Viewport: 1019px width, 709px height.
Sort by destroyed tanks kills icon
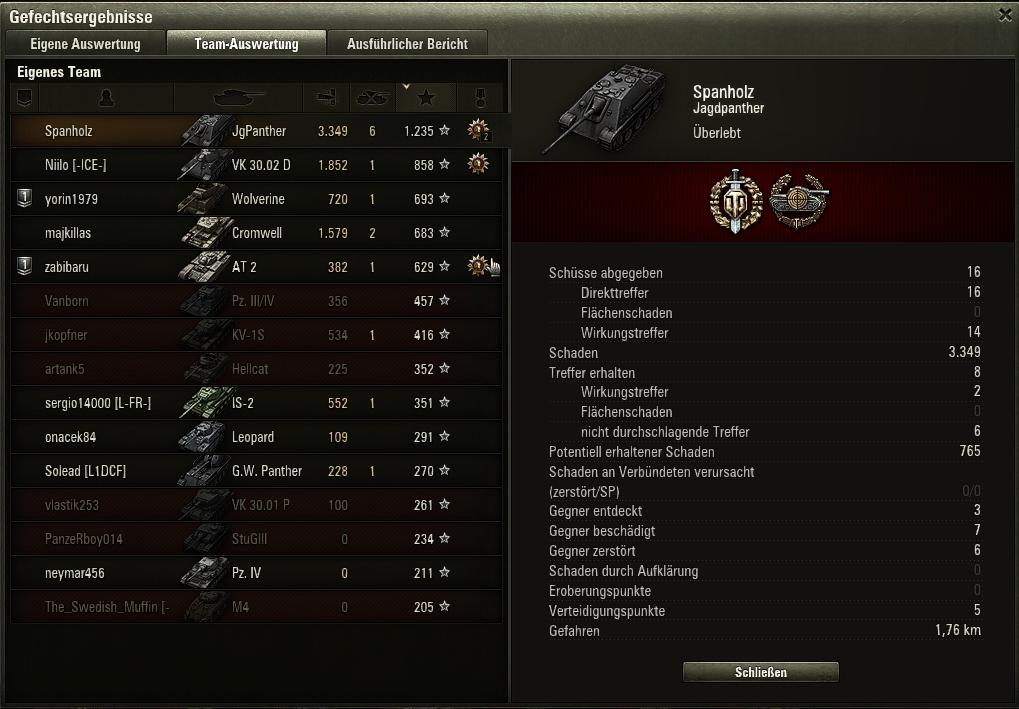point(372,98)
